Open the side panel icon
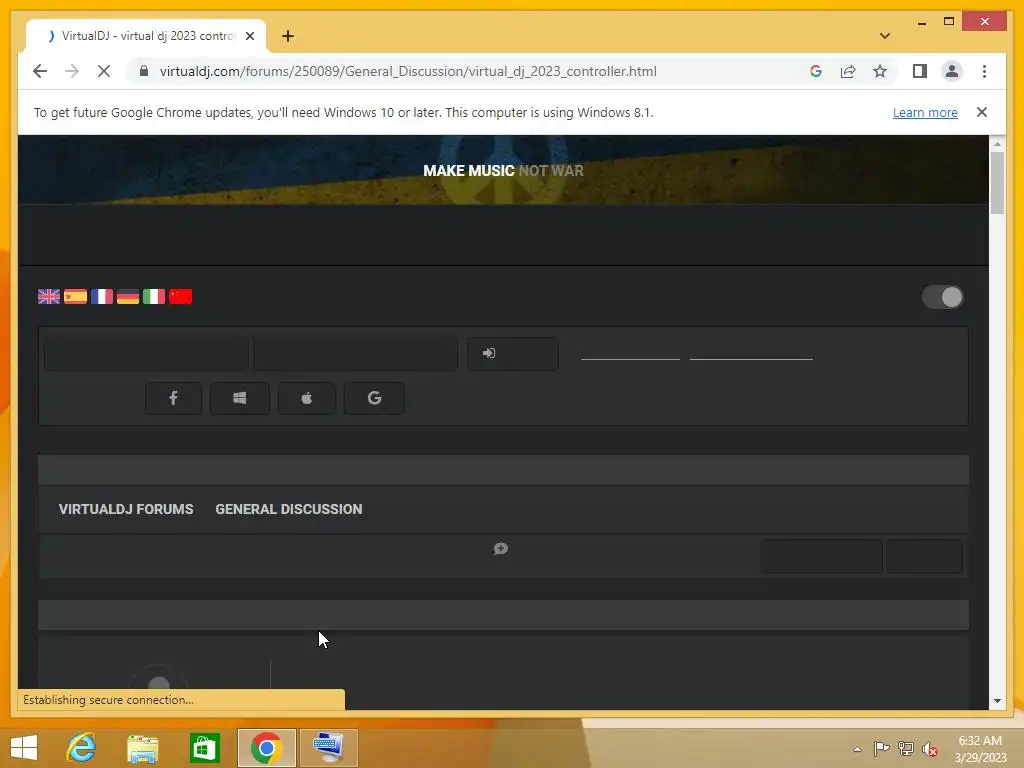 tap(920, 71)
